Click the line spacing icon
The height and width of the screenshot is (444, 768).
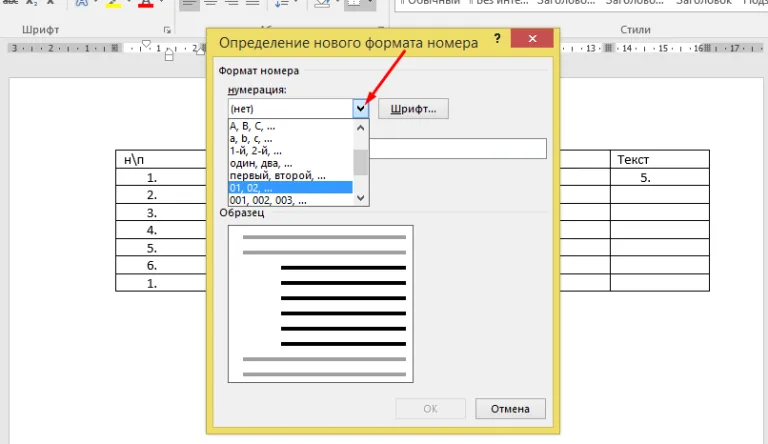pyautogui.click(x=281, y=4)
